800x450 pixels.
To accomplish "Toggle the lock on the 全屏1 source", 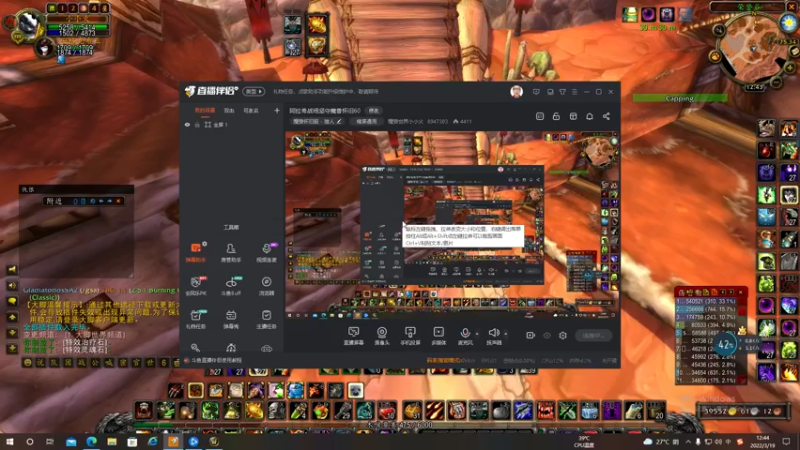I will click(x=197, y=124).
